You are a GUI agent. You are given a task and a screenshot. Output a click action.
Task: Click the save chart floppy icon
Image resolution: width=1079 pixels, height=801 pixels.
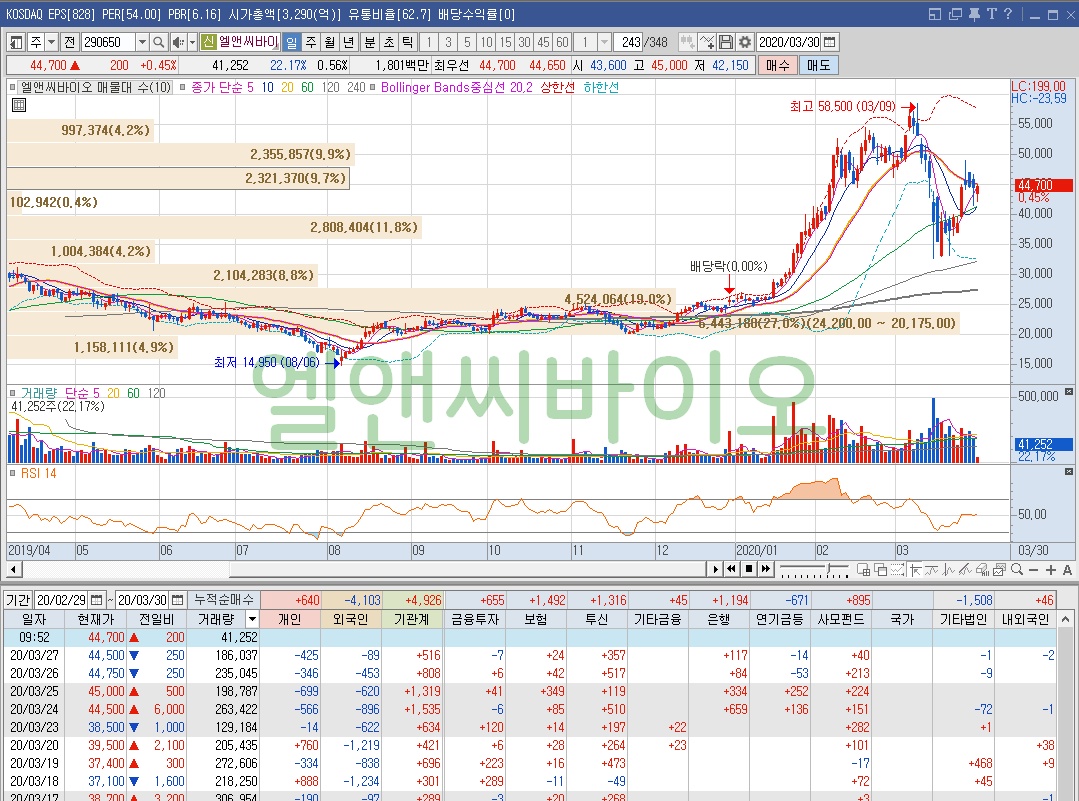[x=726, y=43]
